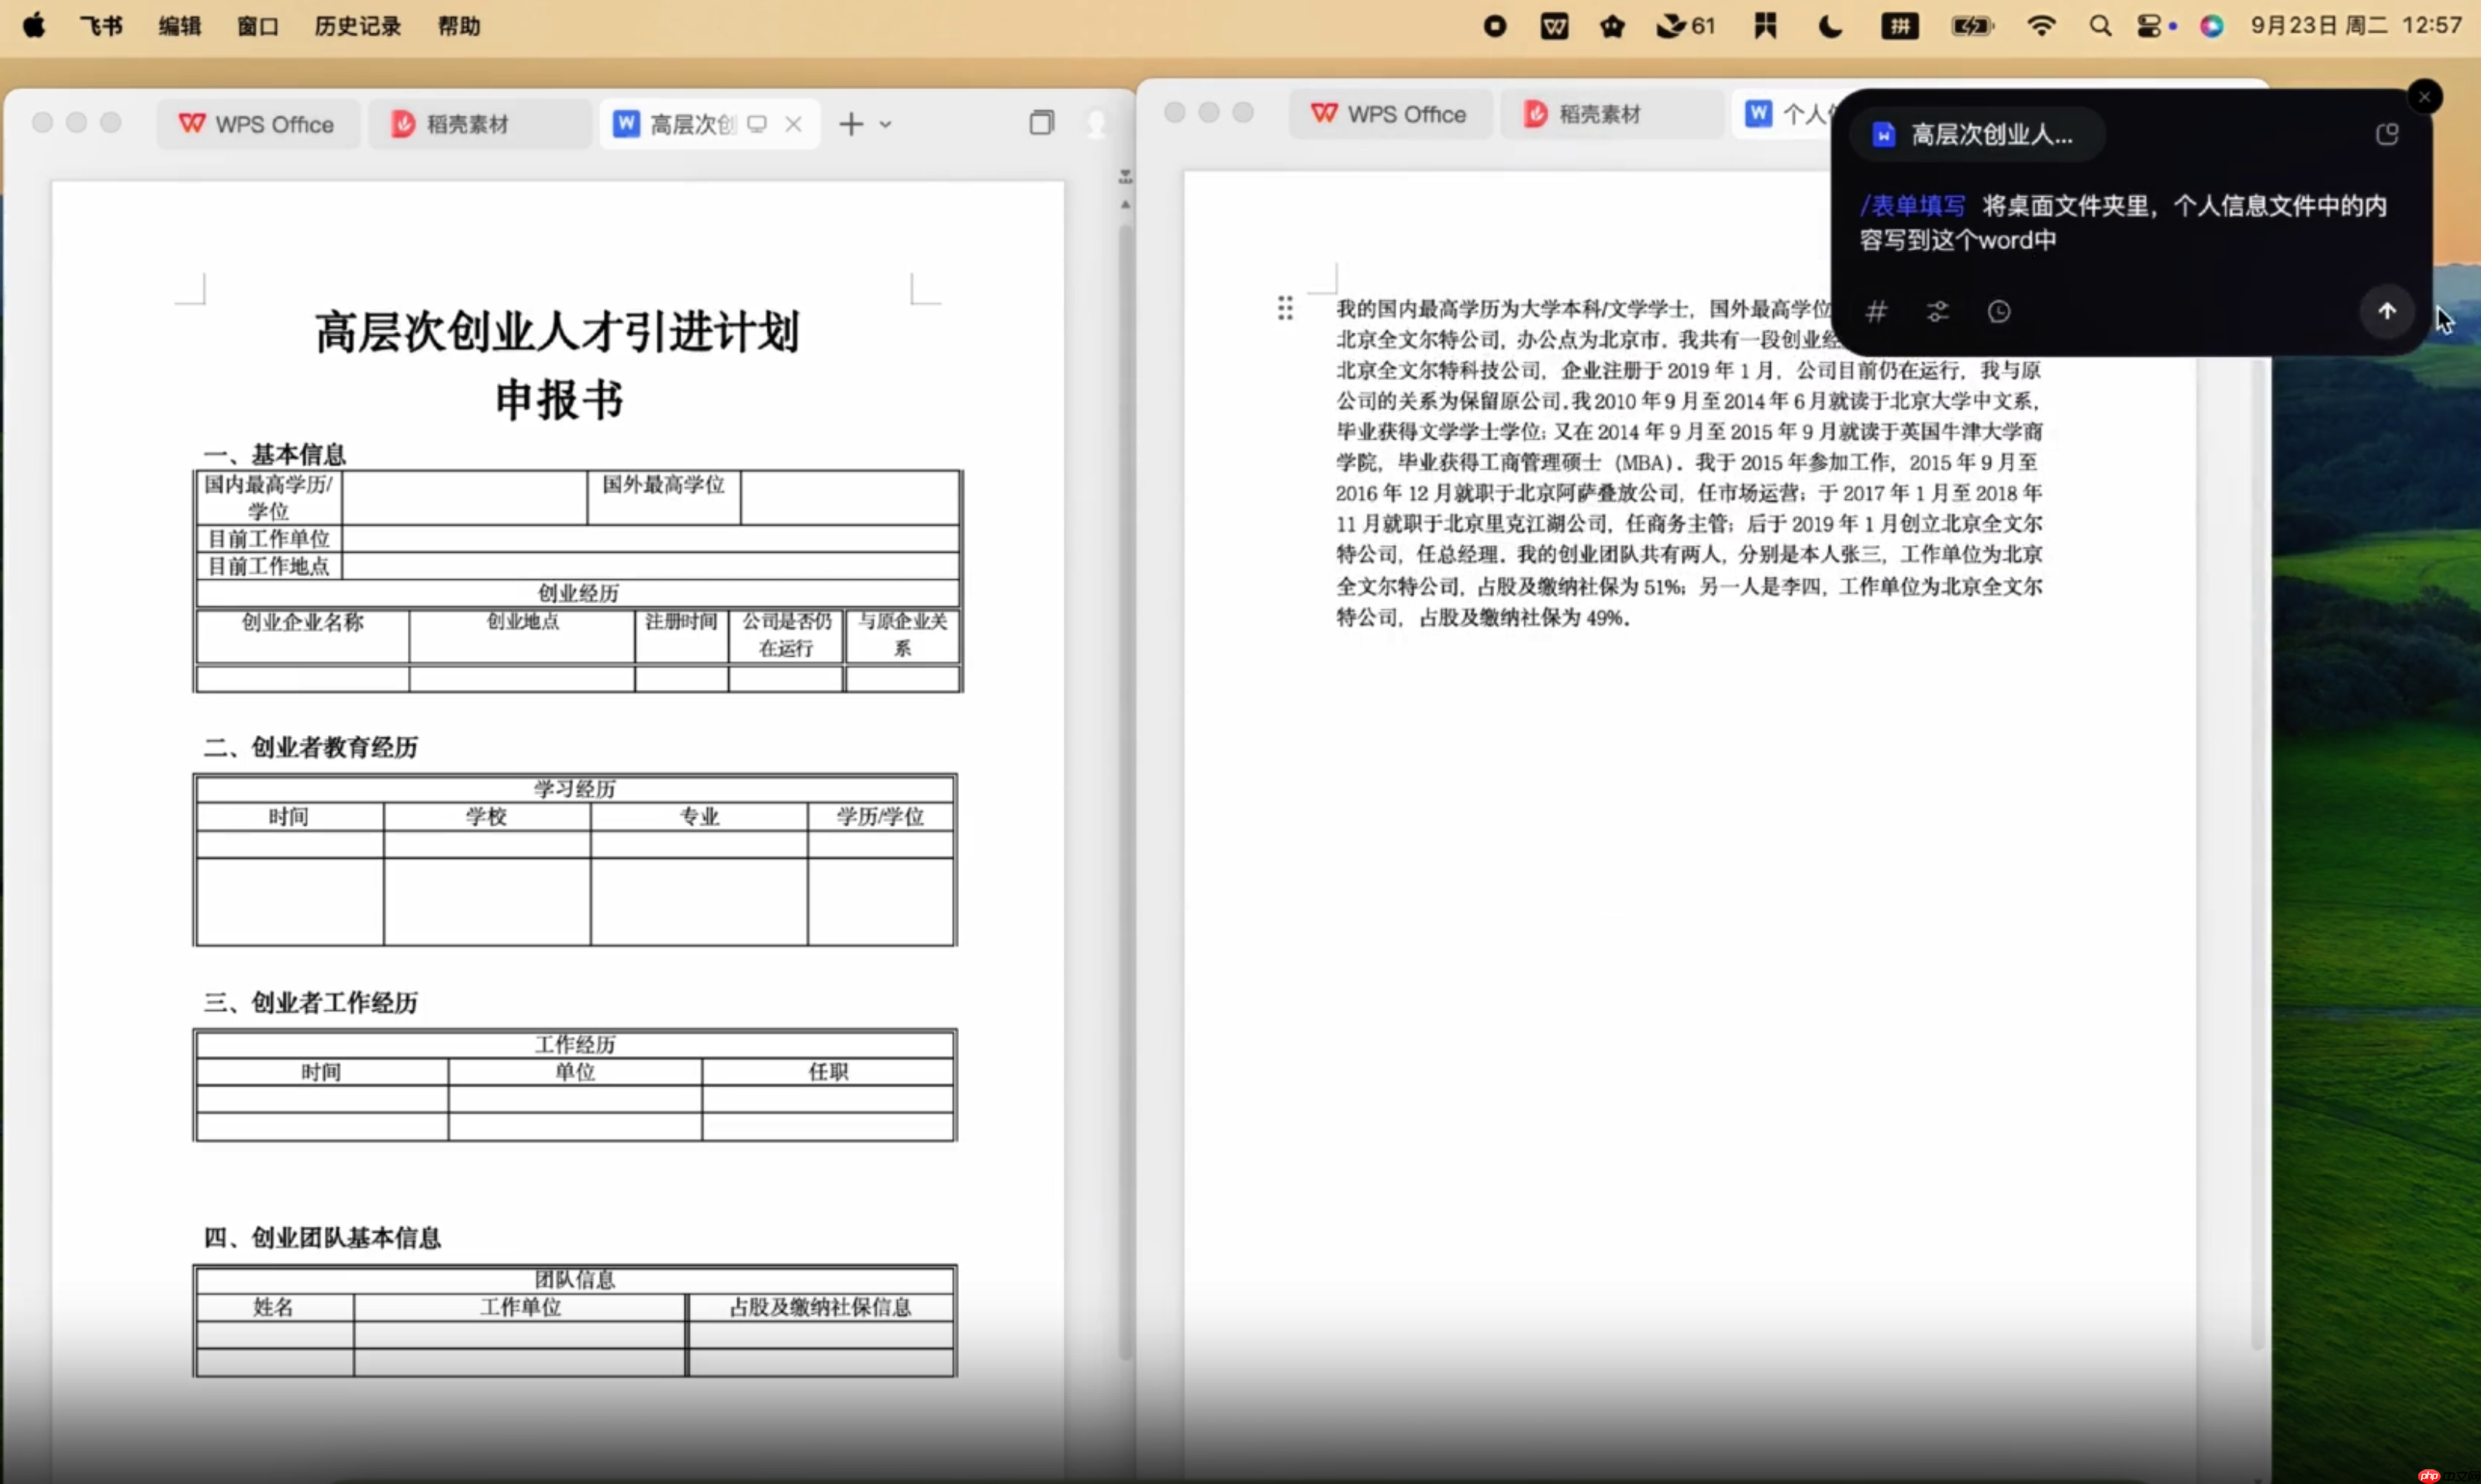
Task: Select the hashtag topic icon in the assistant panel
Action: (x=1877, y=312)
